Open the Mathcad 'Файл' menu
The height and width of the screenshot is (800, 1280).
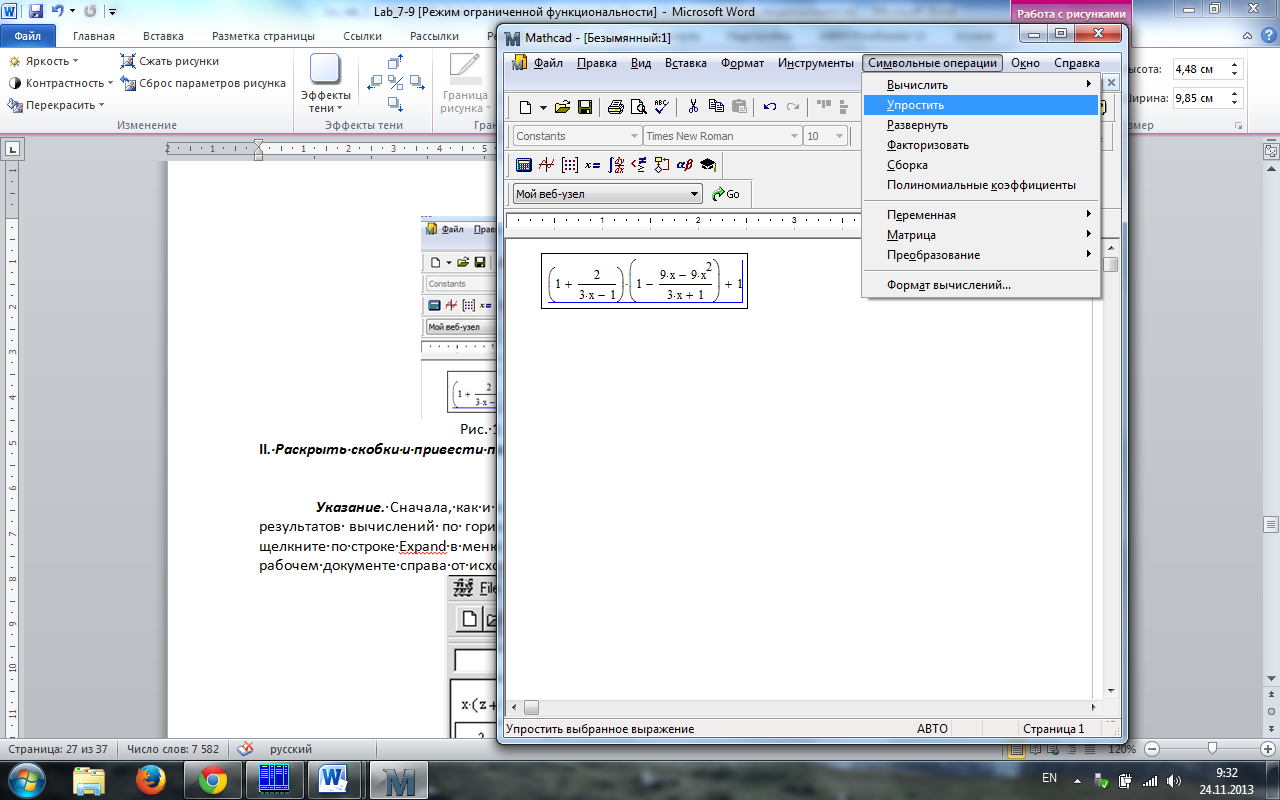pos(548,63)
